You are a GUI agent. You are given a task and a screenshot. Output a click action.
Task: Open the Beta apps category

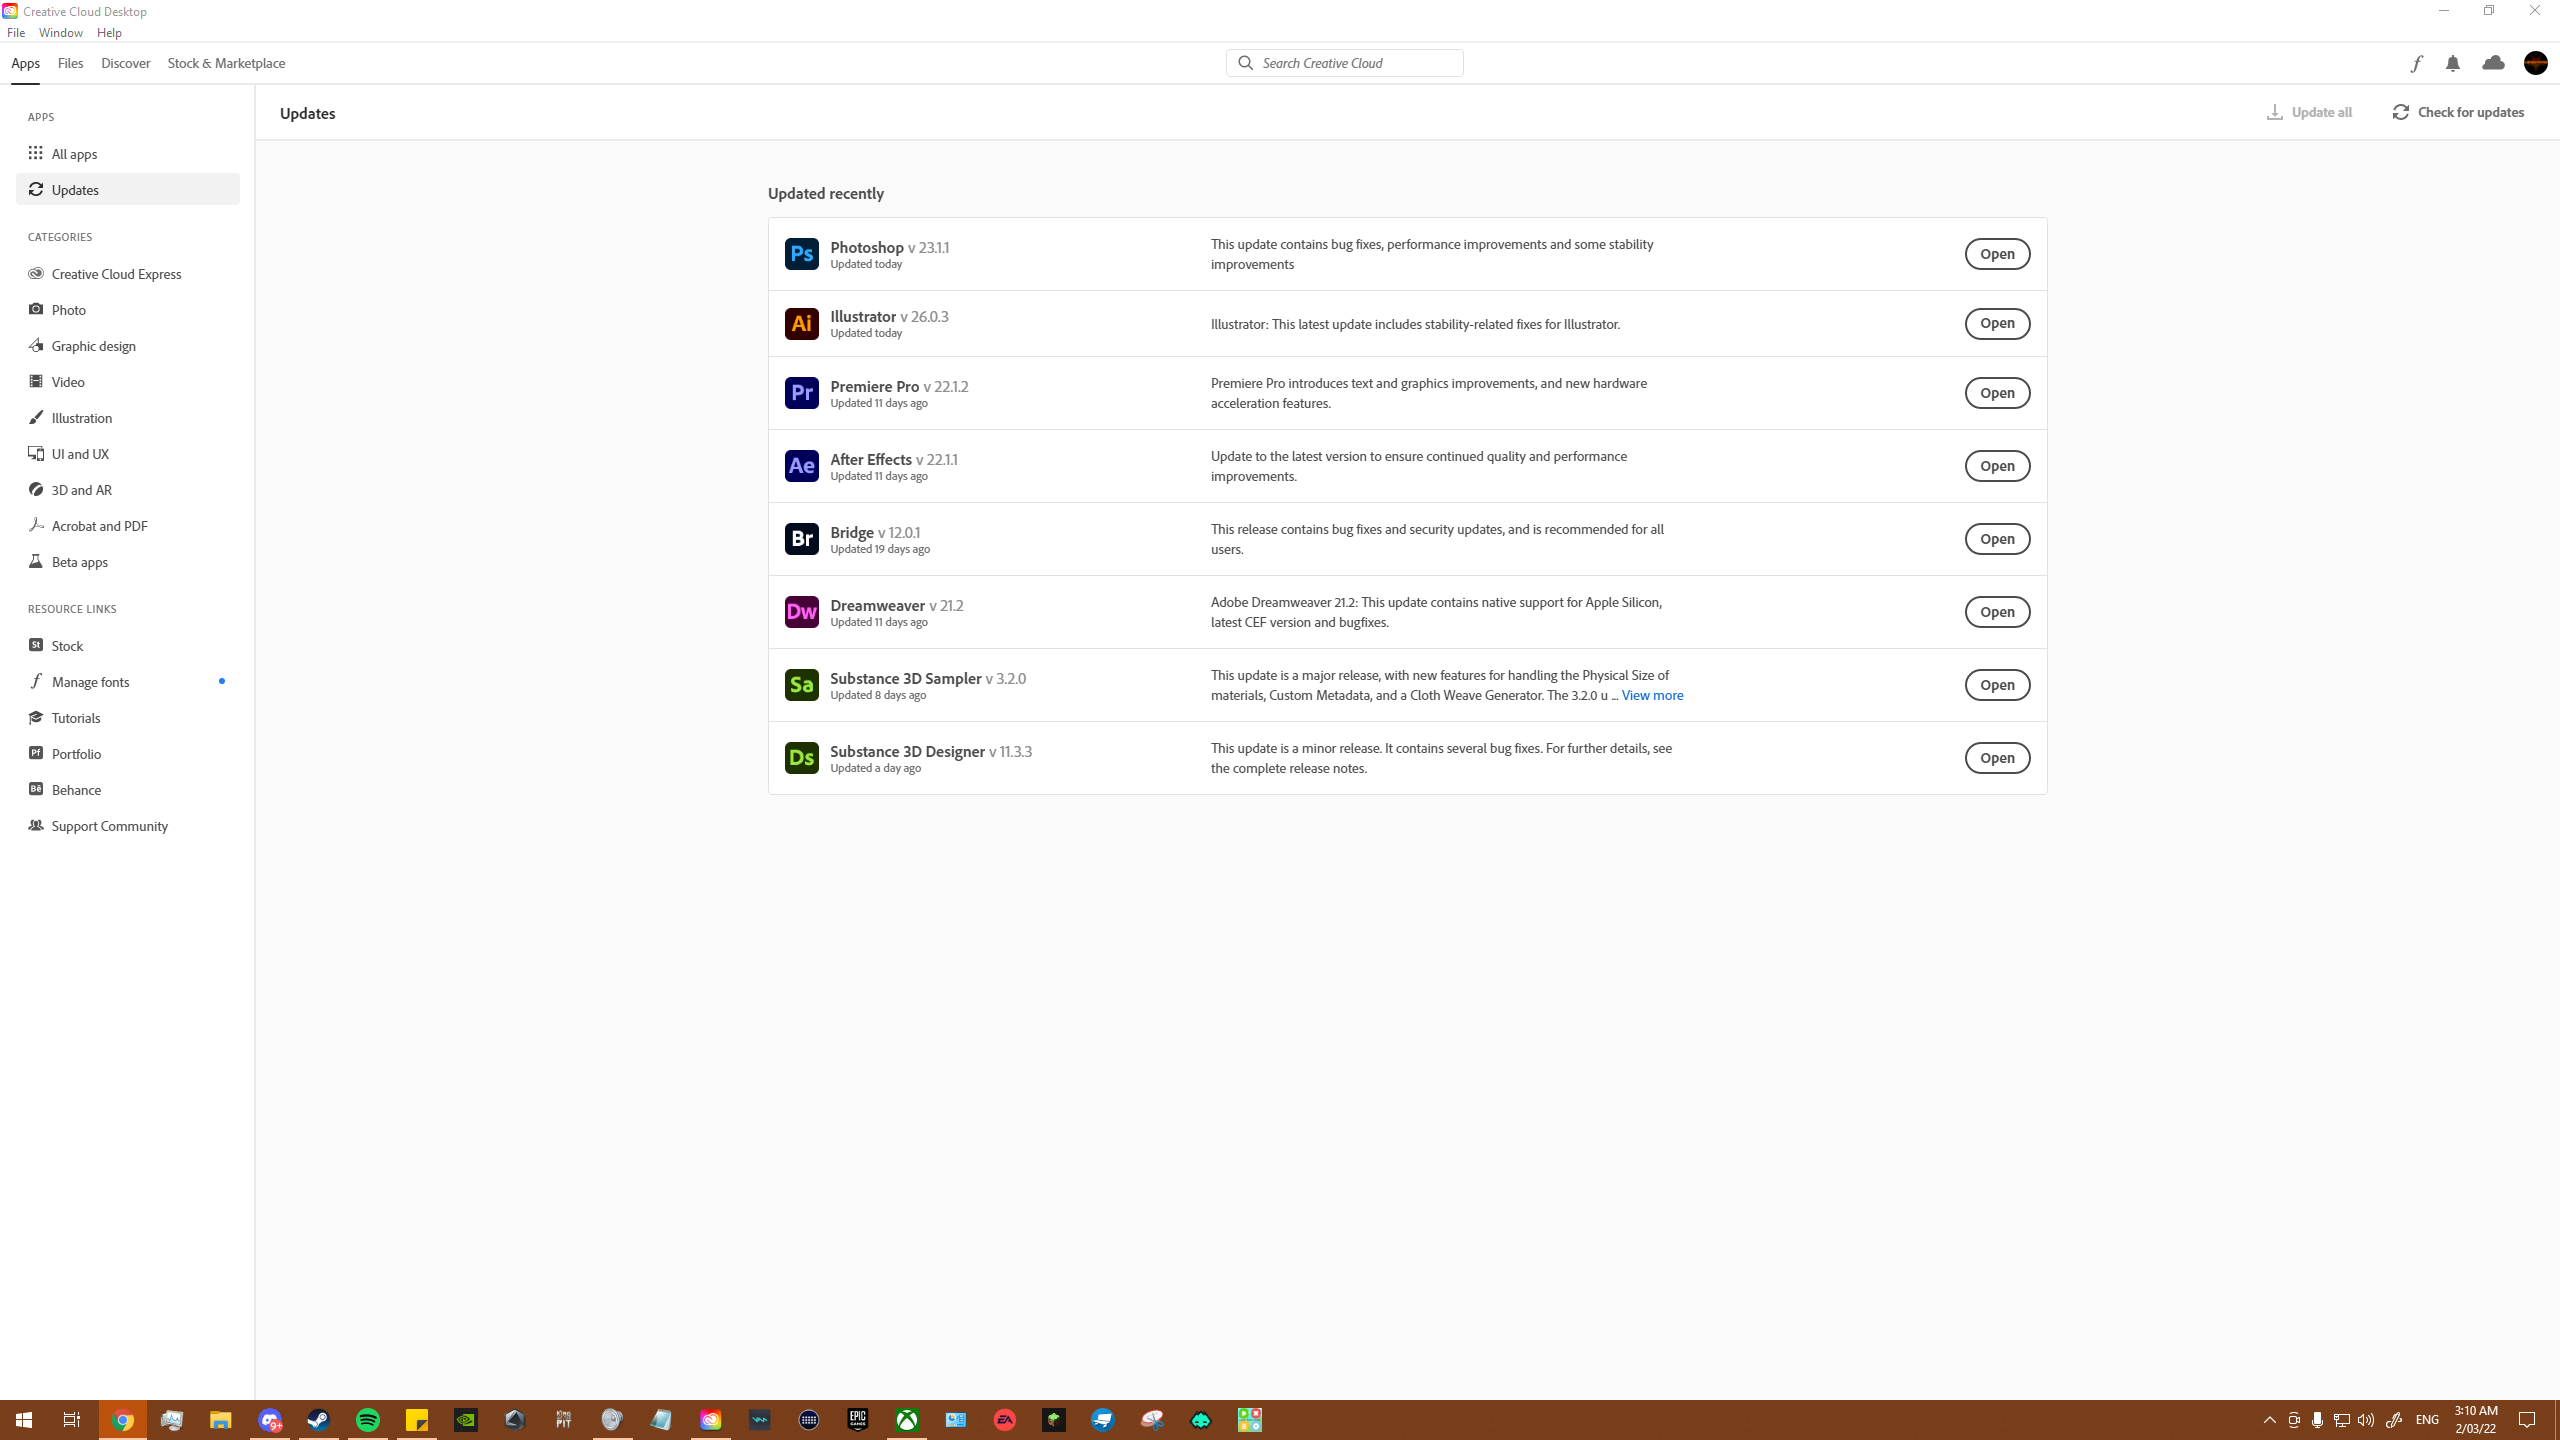pyautogui.click(x=128, y=561)
